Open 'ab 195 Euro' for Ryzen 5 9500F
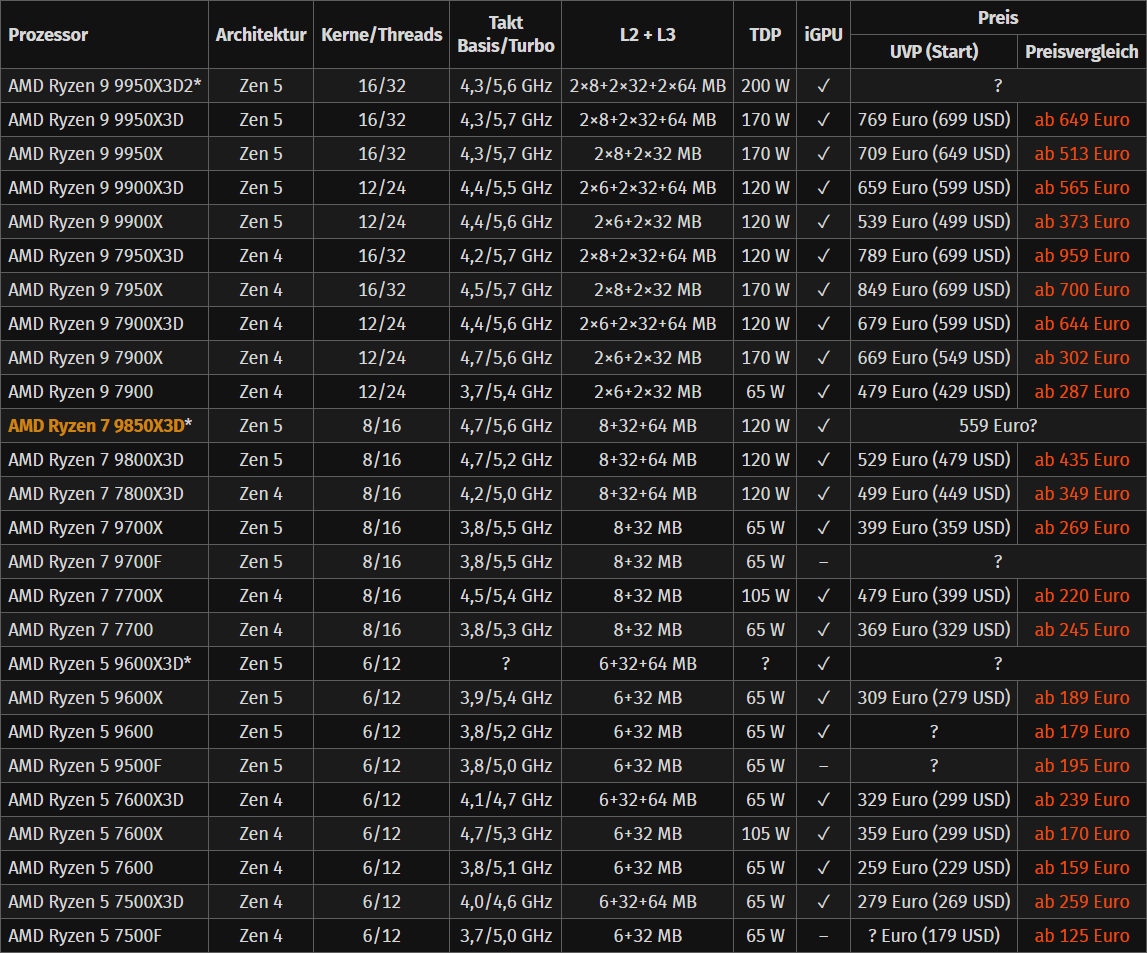Screen dimensions: 1147x953 pyautogui.click(x=1081, y=766)
